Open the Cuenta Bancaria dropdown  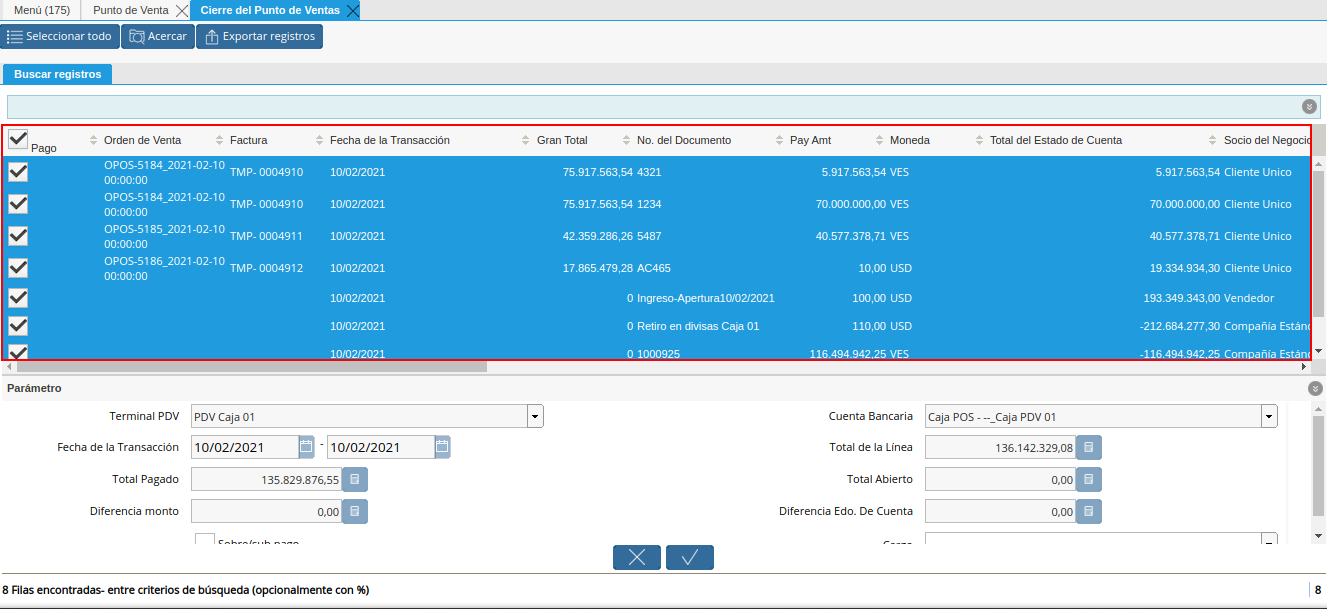[x=1269, y=416]
